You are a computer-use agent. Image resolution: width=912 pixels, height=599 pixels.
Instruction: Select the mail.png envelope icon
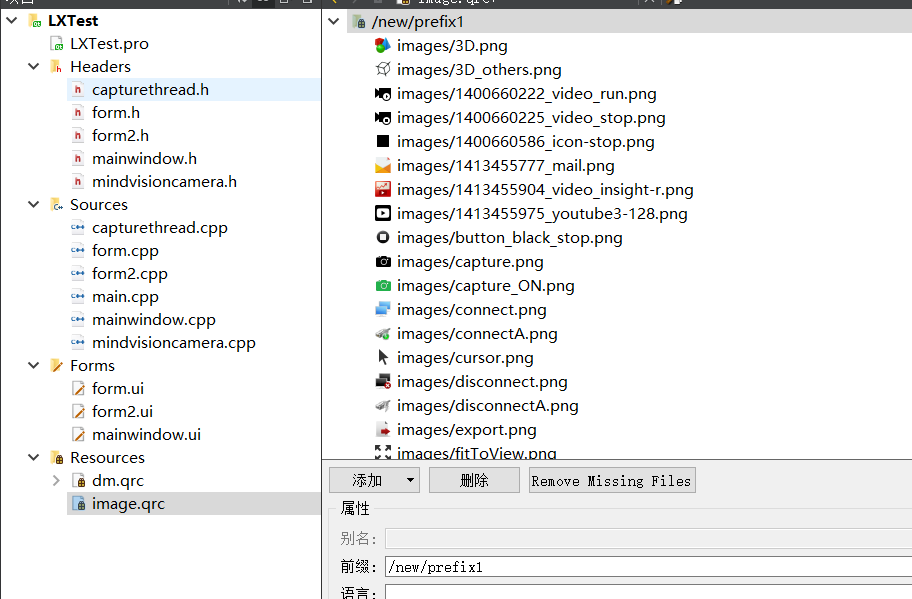click(383, 166)
